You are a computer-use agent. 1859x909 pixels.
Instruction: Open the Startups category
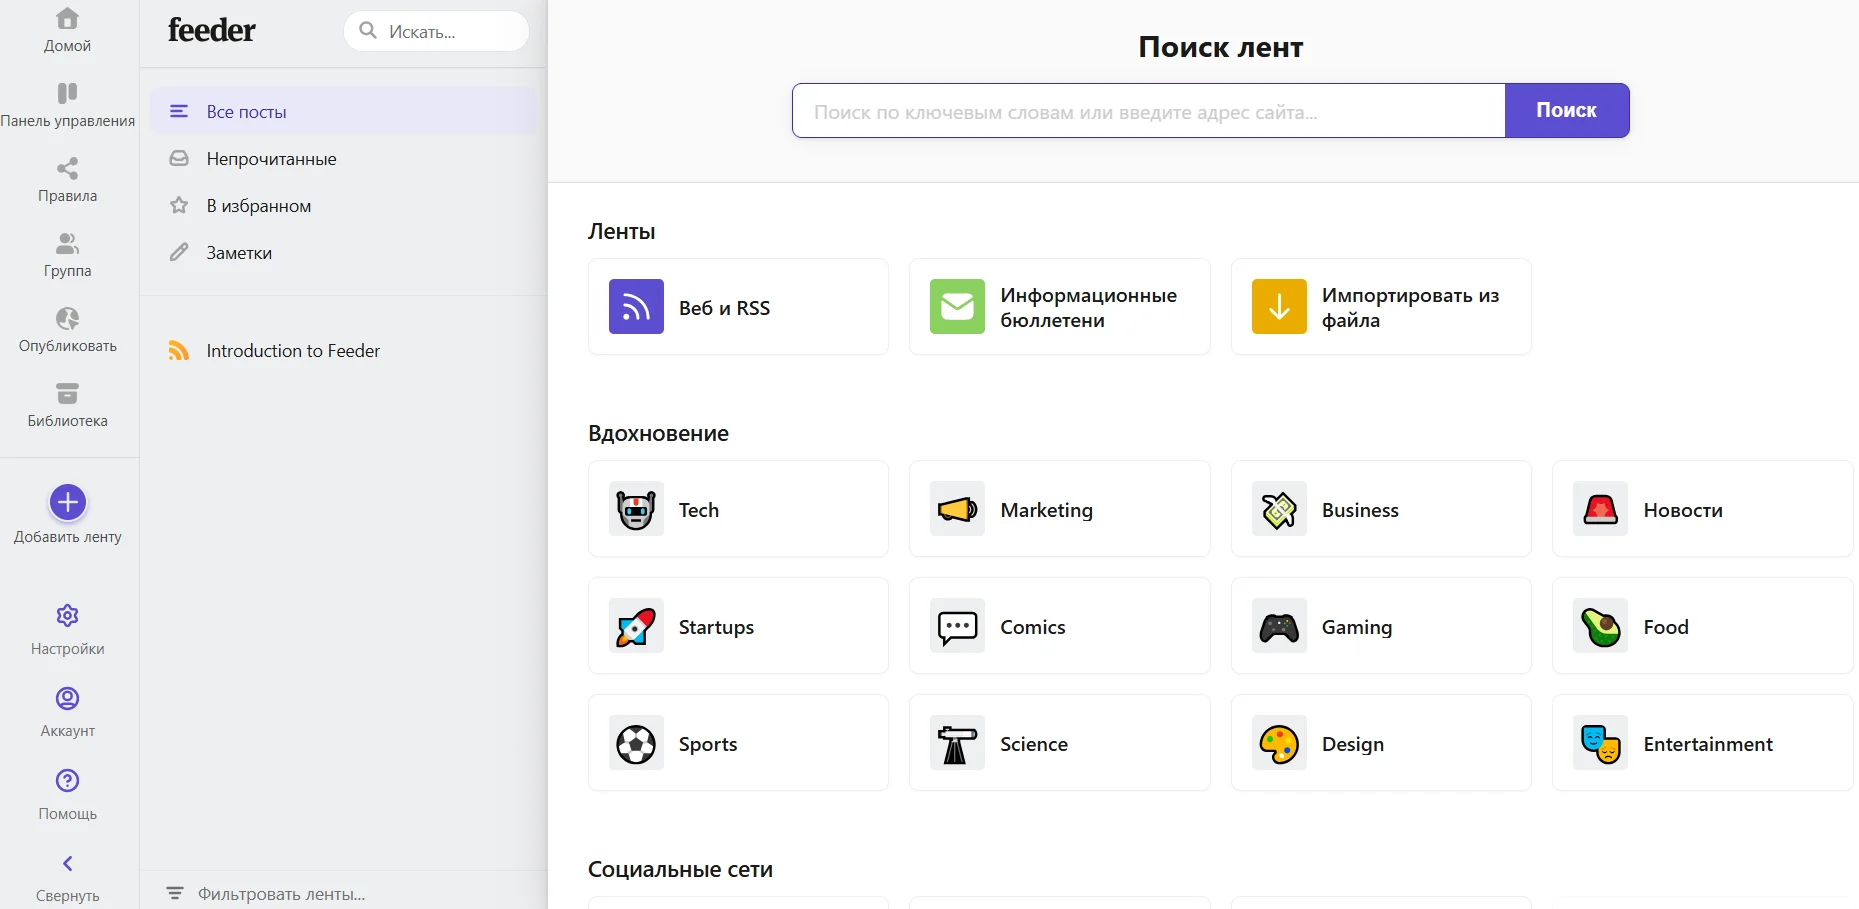point(738,626)
